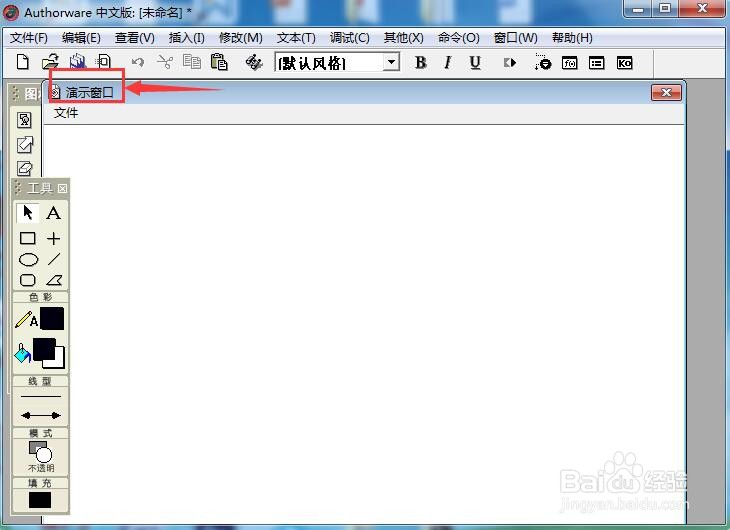The height and width of the screenshot is (530, 730).
Task: Open the Variables window icon
Action: 596,63
